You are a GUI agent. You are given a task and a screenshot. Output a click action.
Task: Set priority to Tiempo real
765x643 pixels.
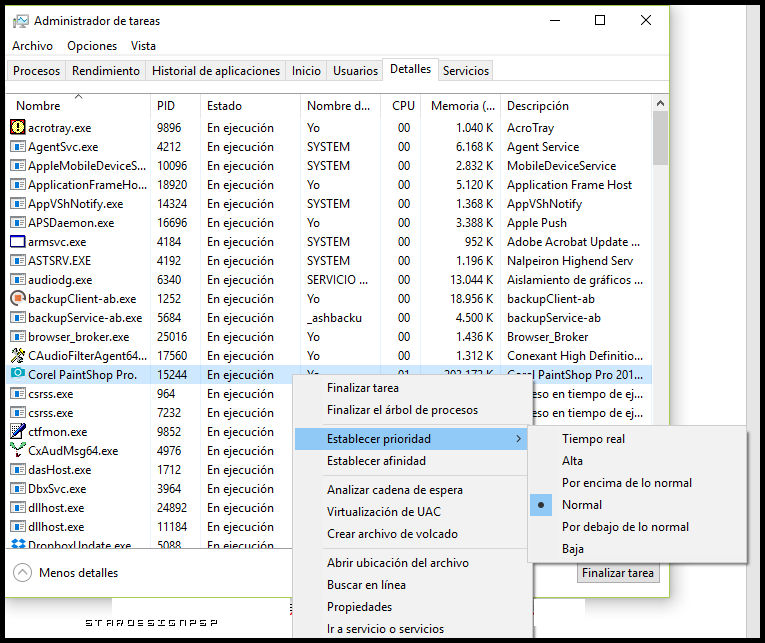(x=637, y=439)
